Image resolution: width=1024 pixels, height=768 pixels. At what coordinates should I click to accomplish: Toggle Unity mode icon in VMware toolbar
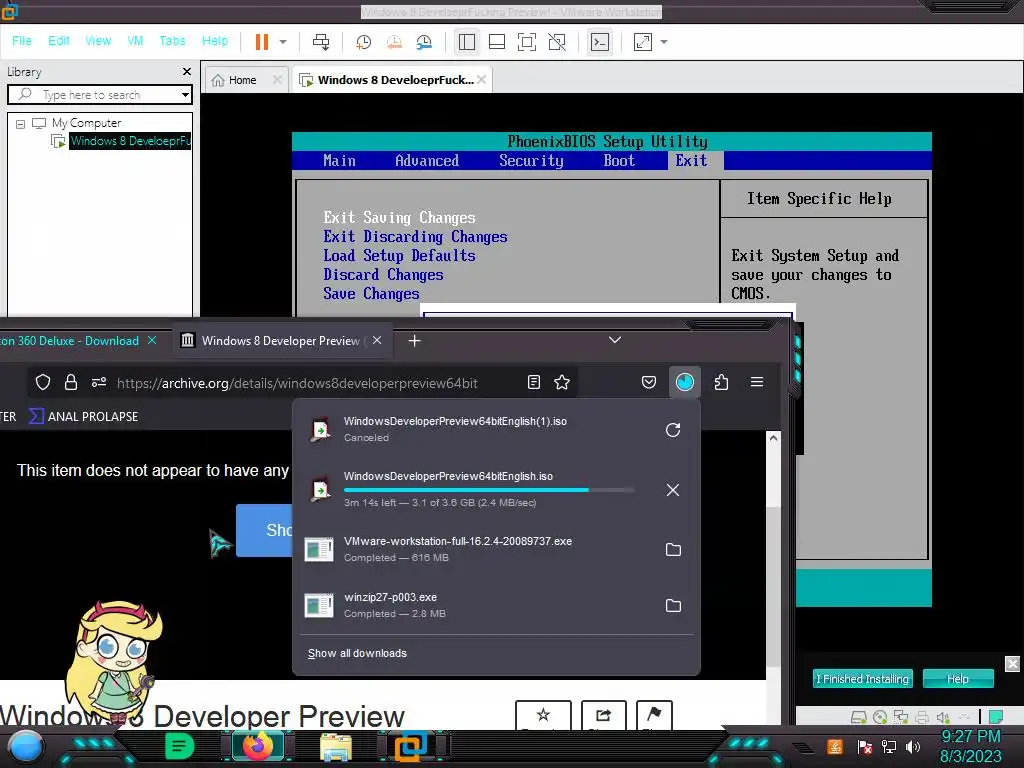pyautogui.click(x=557, y=42)
